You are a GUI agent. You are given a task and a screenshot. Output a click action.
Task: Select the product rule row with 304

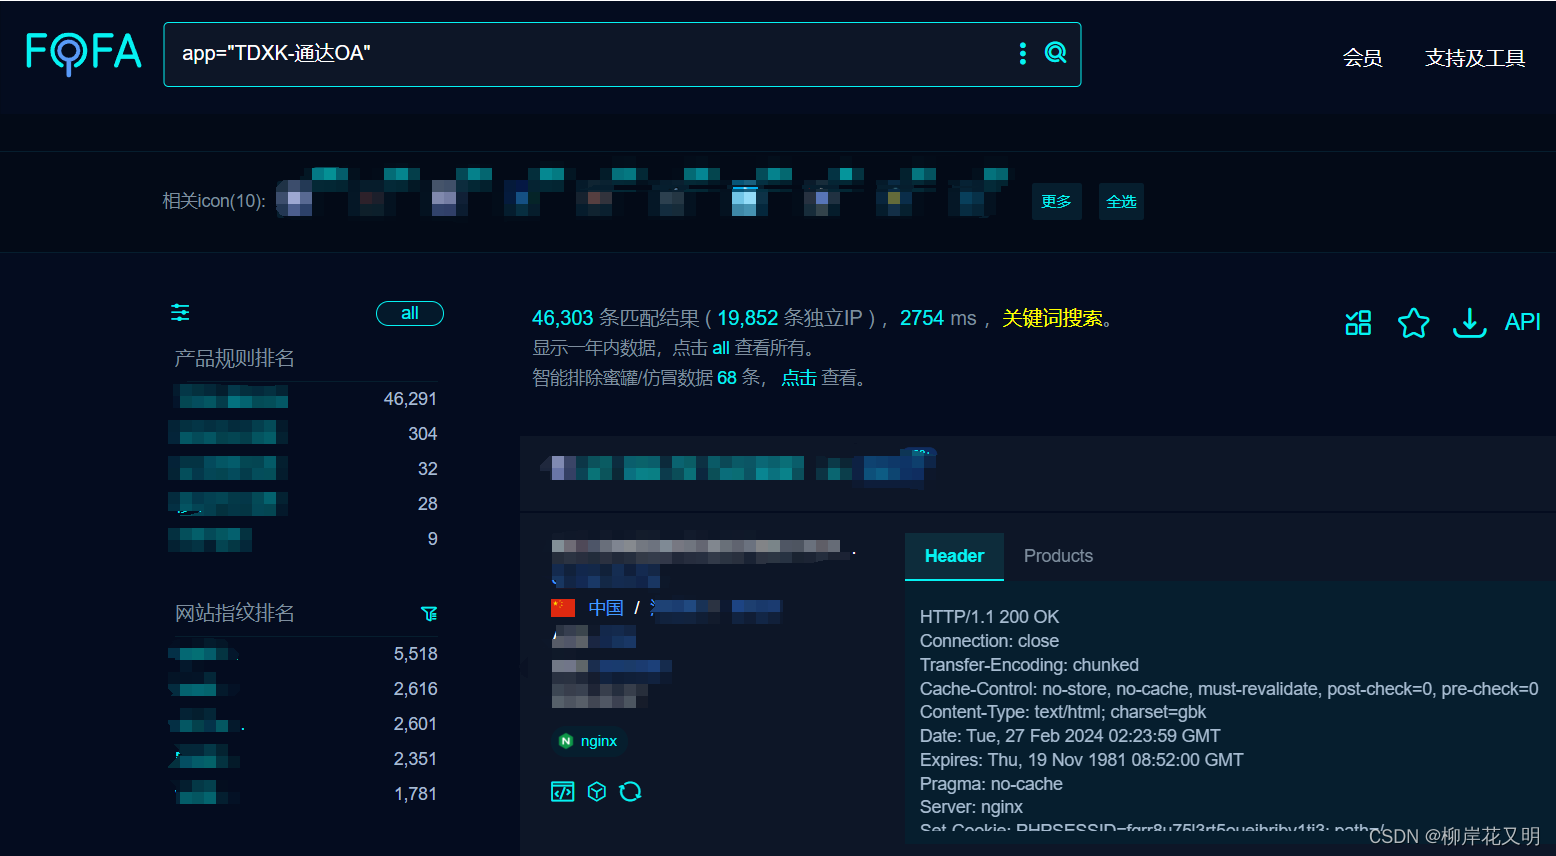pyautogui.click(x=305, y=433)
